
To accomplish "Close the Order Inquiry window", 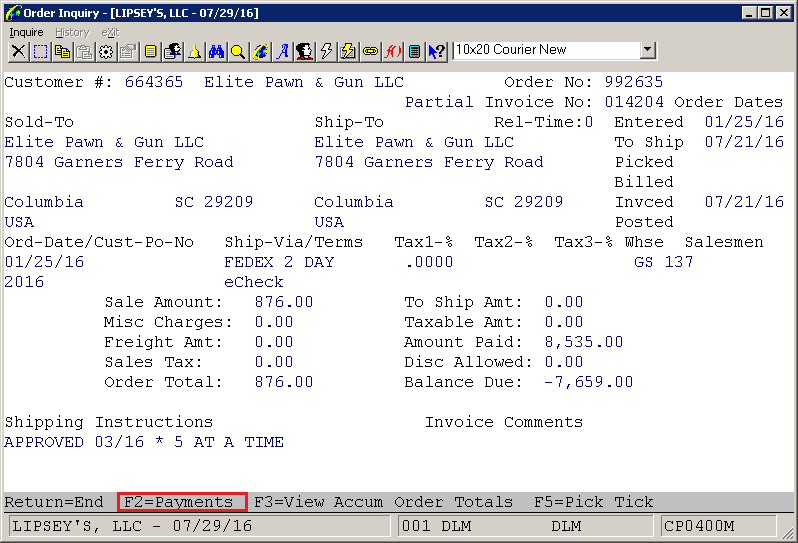I will coord(784,13).
